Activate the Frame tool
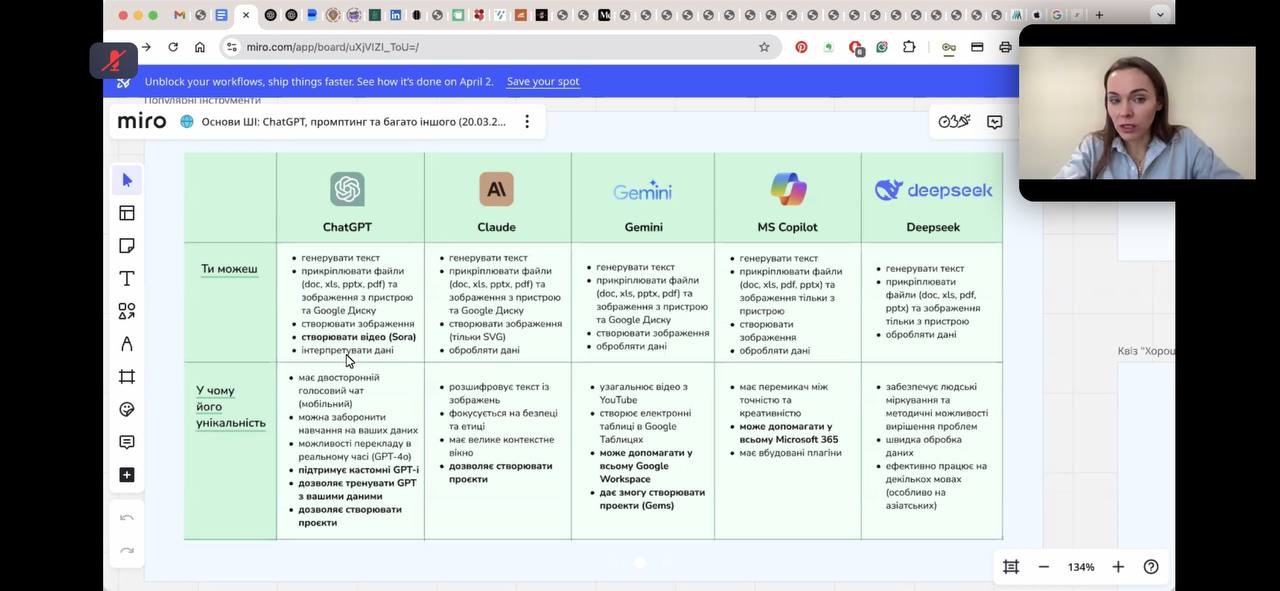Screen dimensions: 1280x591 coord(127,377)
